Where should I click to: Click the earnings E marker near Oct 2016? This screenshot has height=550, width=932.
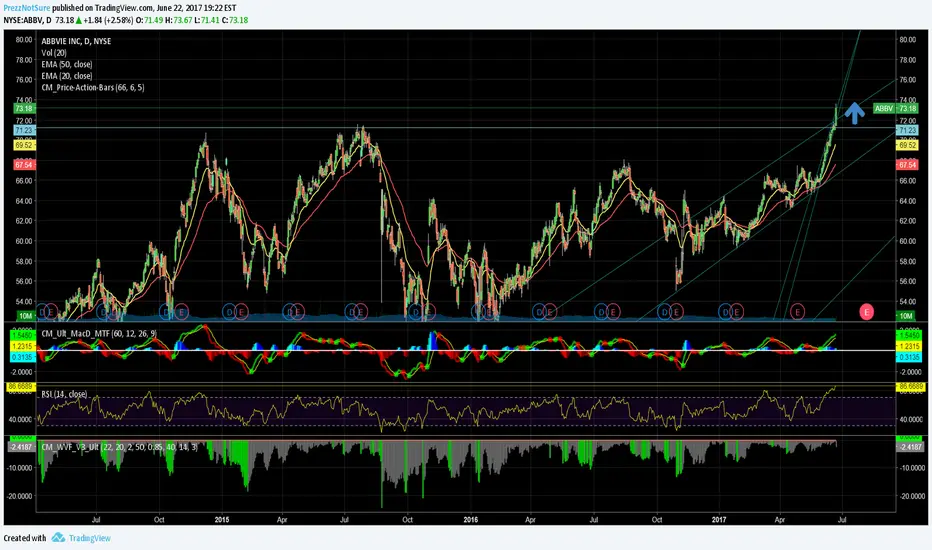tap(675, 312)
